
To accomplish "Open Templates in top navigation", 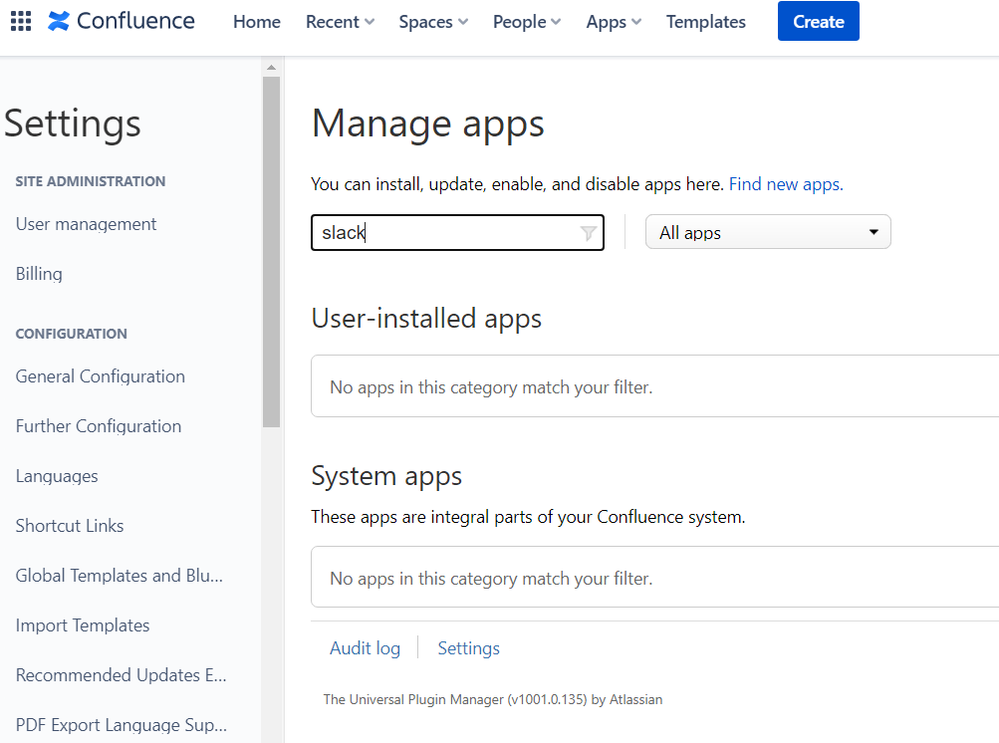I will 706,22.
